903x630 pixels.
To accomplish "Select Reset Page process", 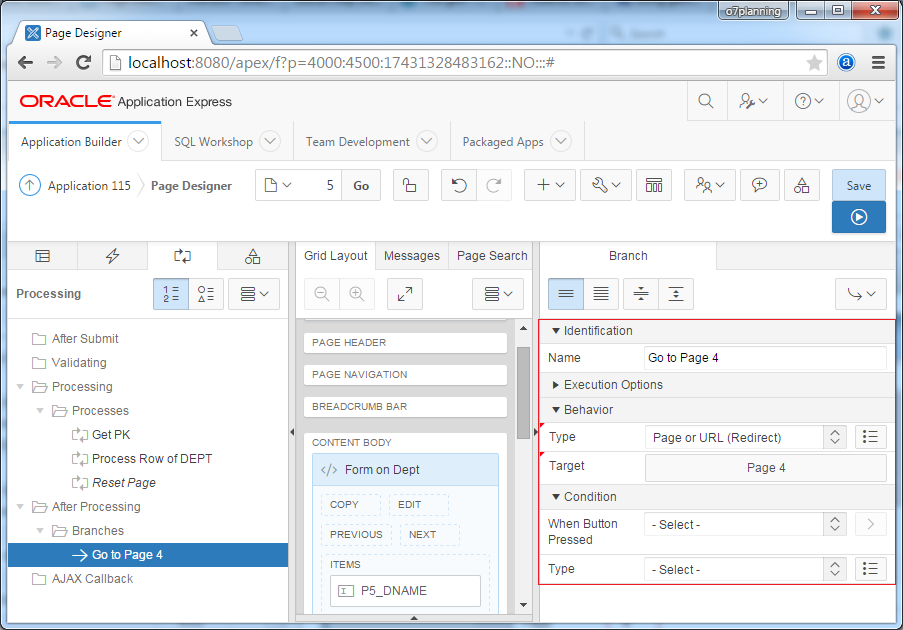I will point(123,483).
